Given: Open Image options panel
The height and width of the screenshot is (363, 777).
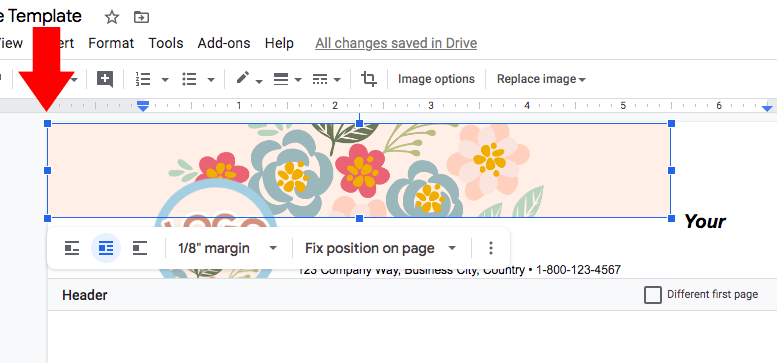Looking at the screenshot, I should point(436,79).
